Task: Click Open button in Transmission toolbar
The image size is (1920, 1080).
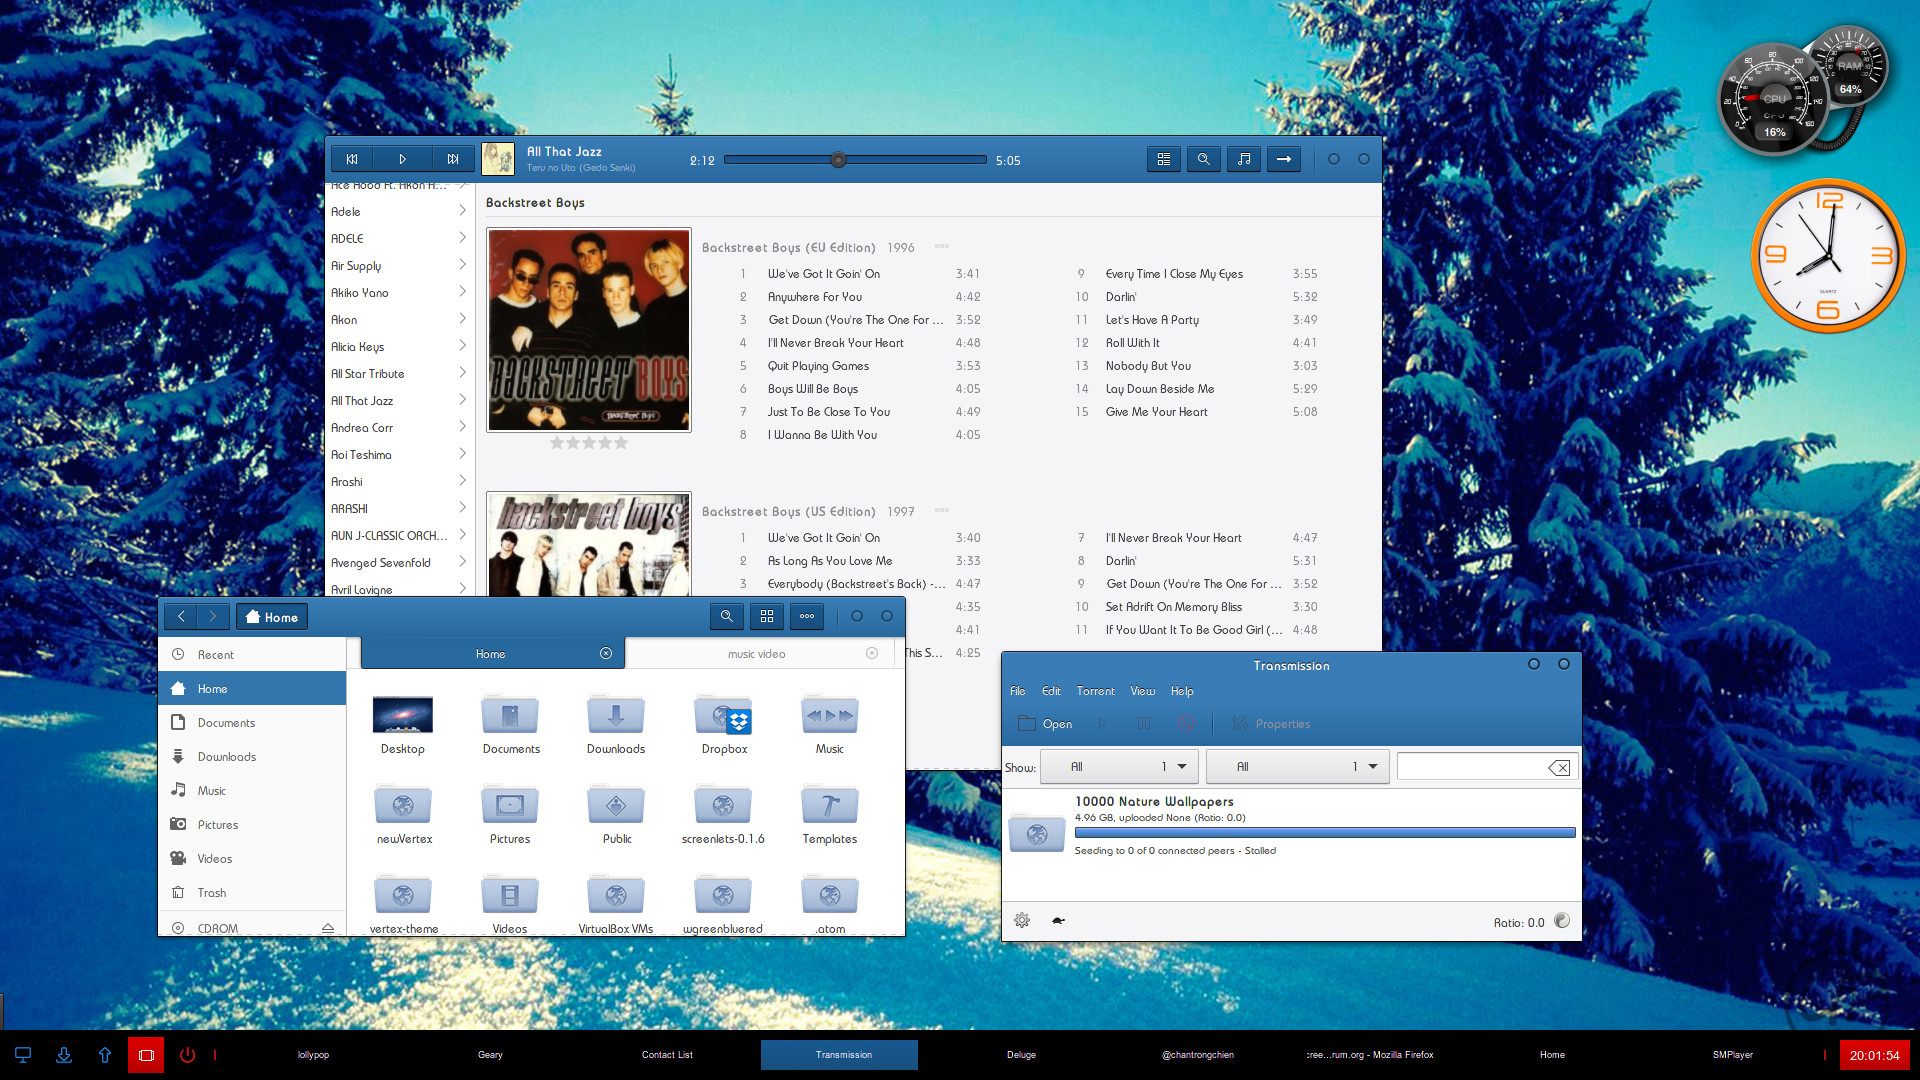Action: coord(1045,723)
